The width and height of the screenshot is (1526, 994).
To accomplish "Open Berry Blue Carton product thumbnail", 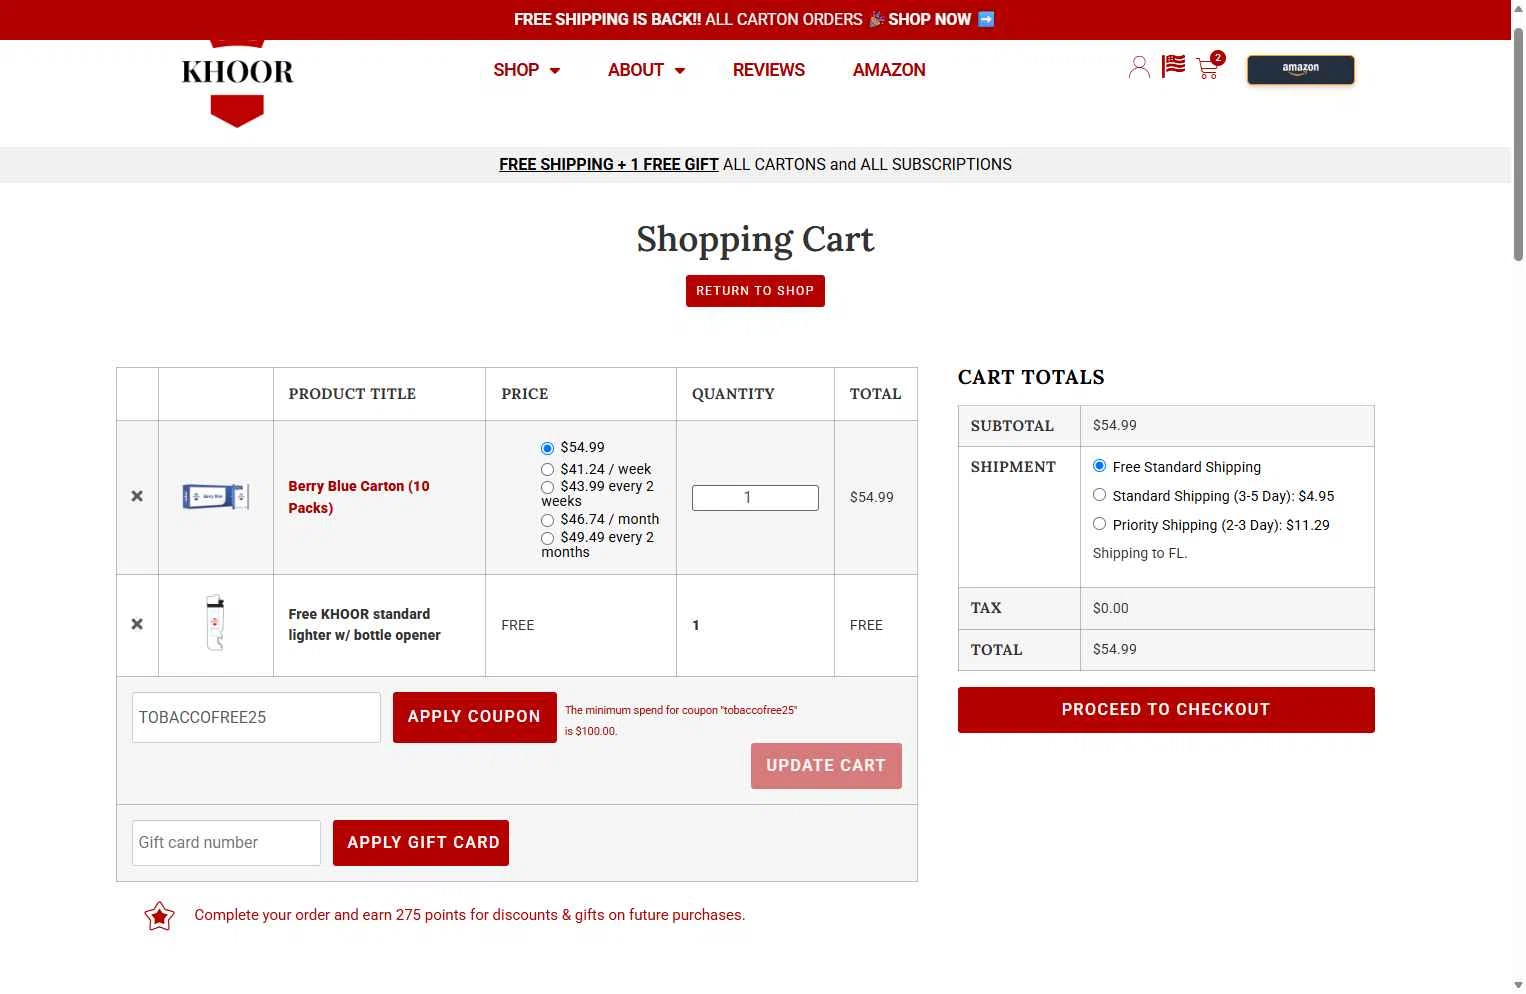I will [215, 496].
